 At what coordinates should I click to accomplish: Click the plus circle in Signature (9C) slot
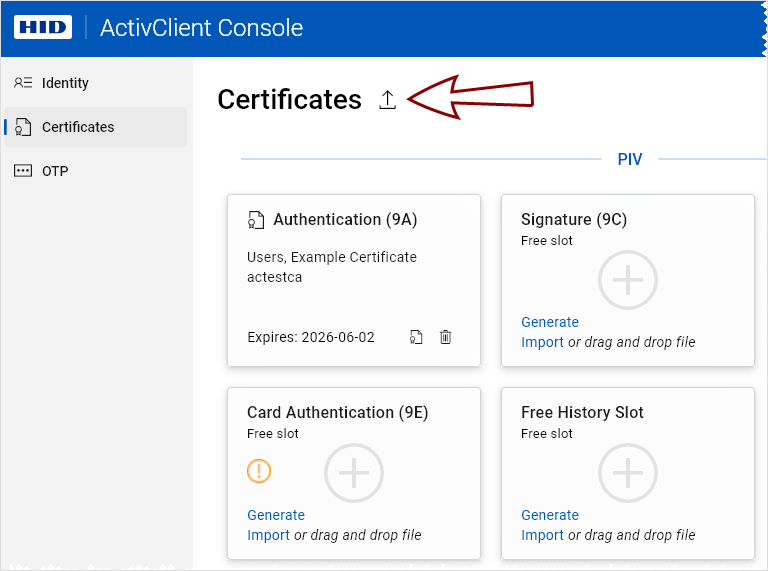(627, 280)
